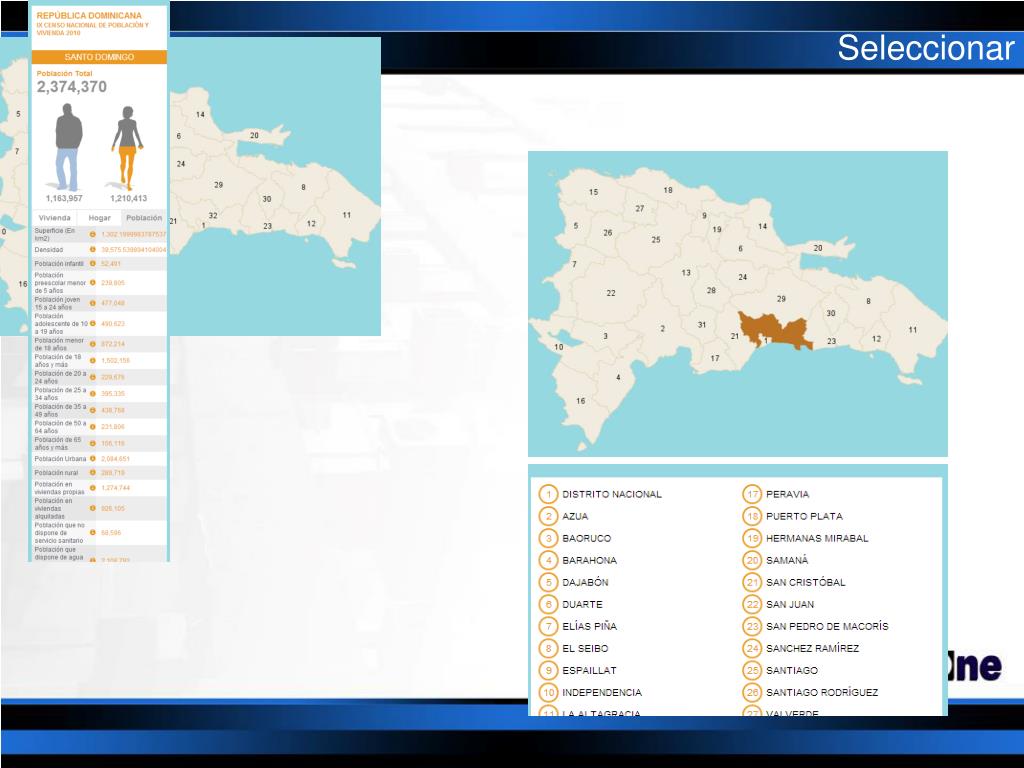
Task: Click the SANTIAGO entry numbered 25 in legend
Action: pos(792,671)
